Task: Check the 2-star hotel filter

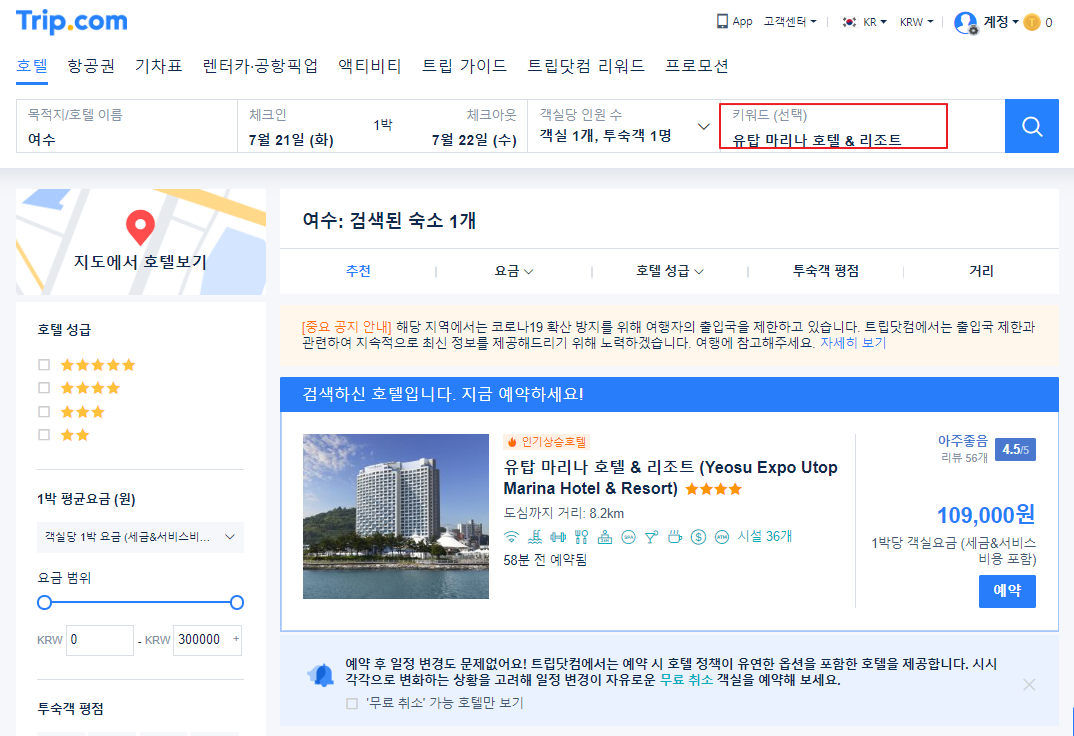Action: 45,435
